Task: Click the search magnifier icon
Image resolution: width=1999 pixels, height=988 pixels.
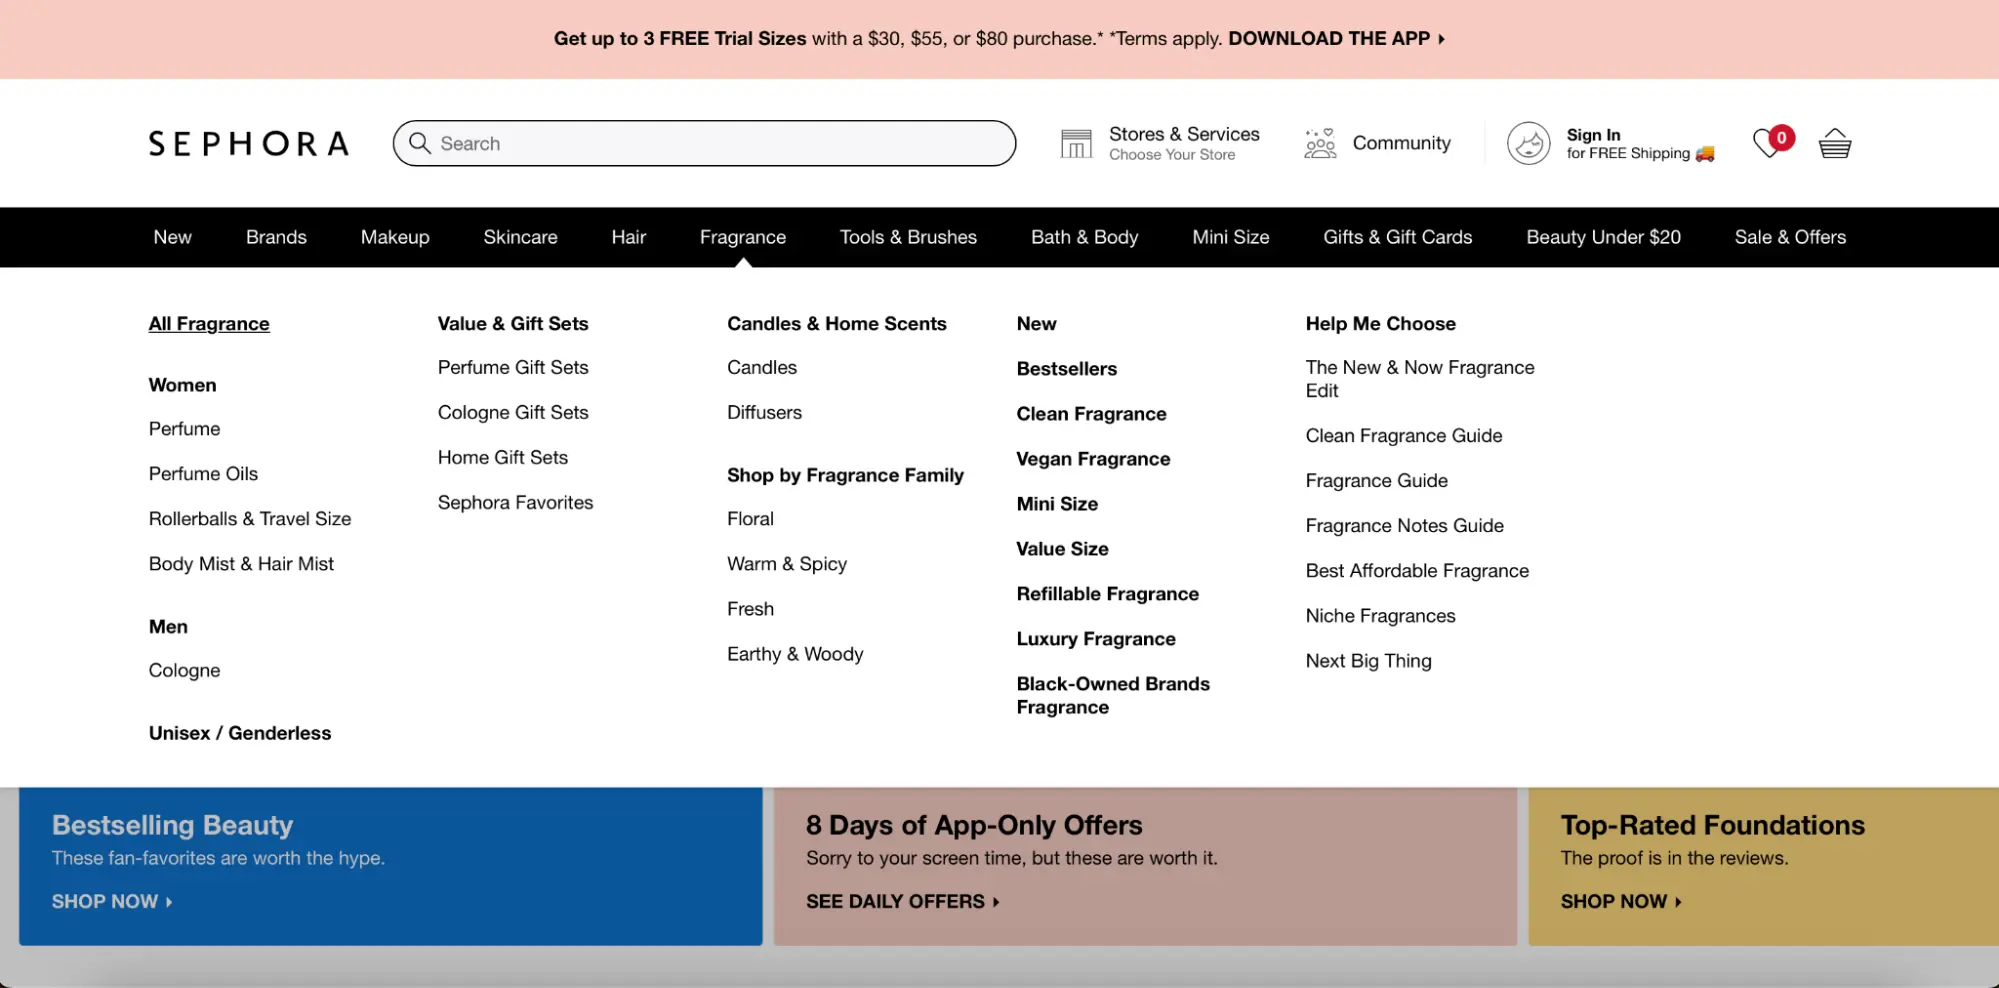Action: click(x=420, y=143)
